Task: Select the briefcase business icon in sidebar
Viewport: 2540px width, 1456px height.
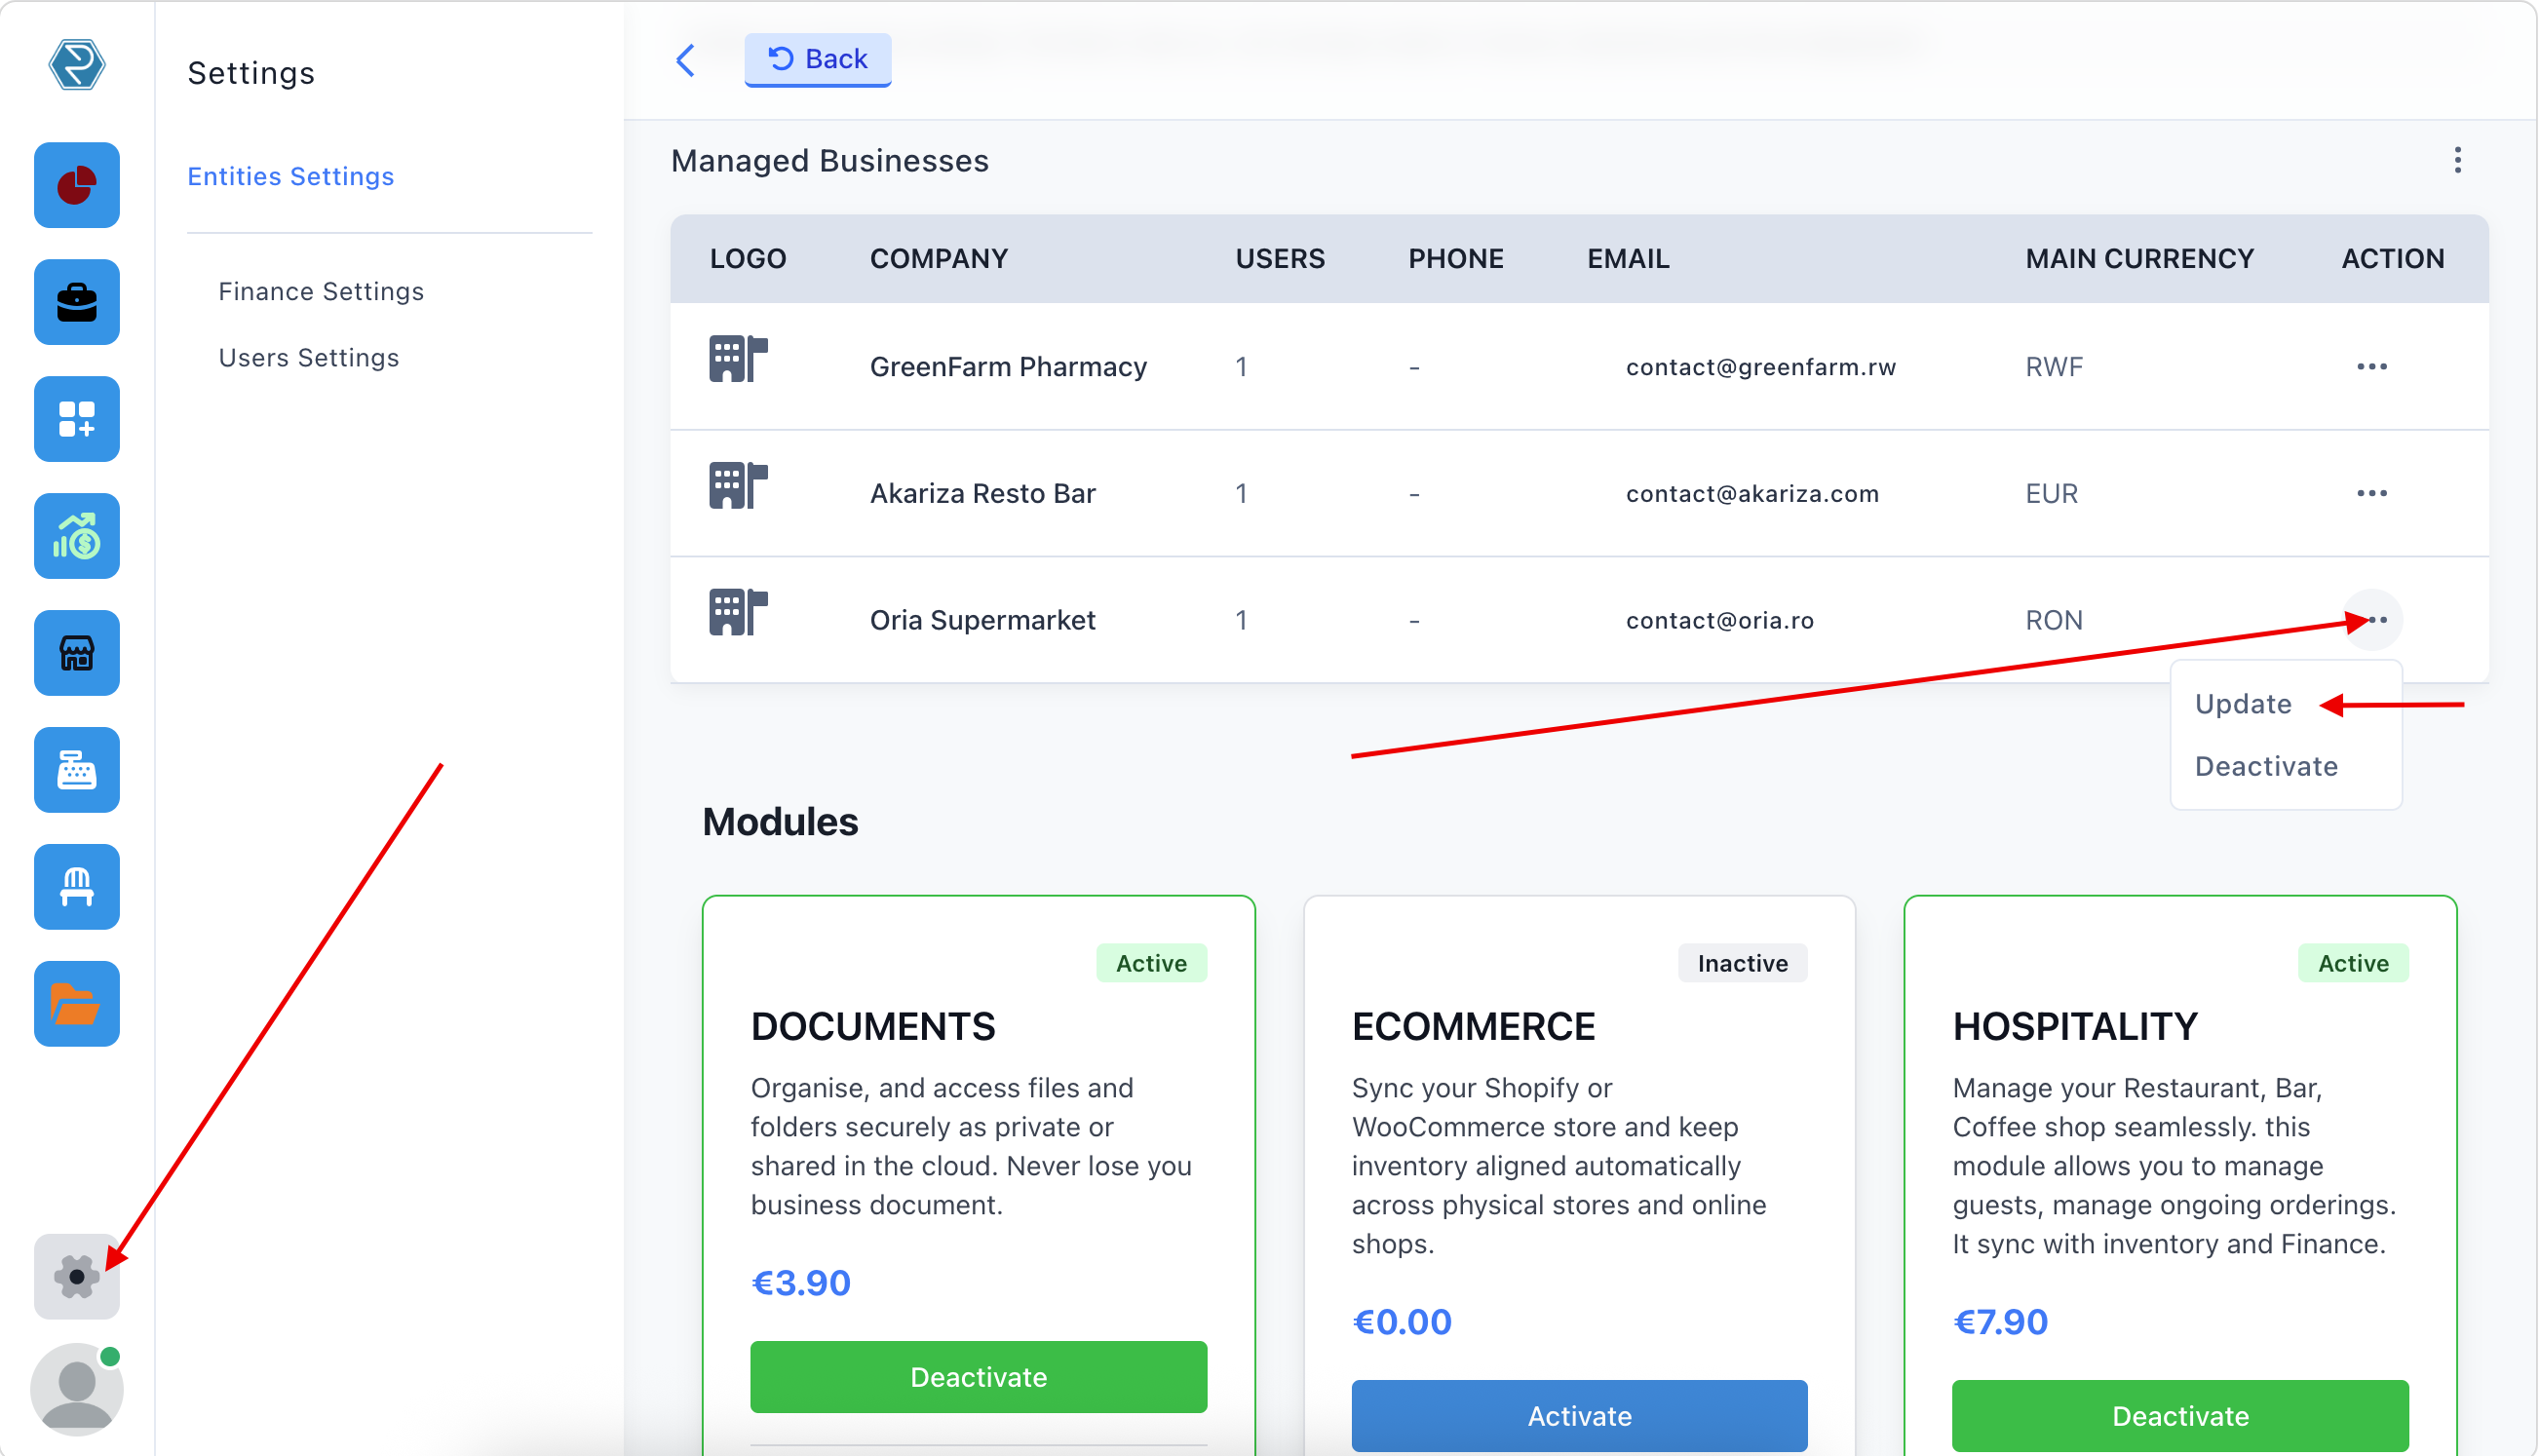Action: tap(76, 301)
